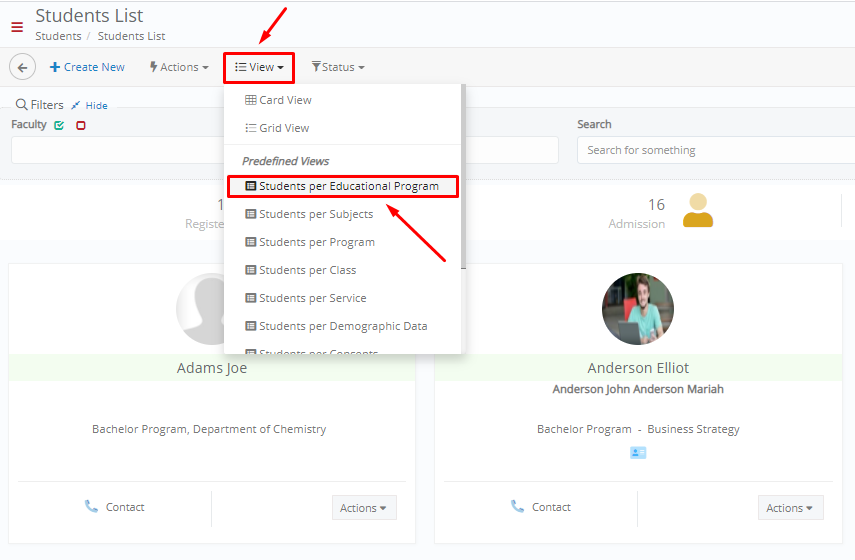
Task: Click Bachelor Program, Department of Chemistry text
Action: tap(209, 429)
